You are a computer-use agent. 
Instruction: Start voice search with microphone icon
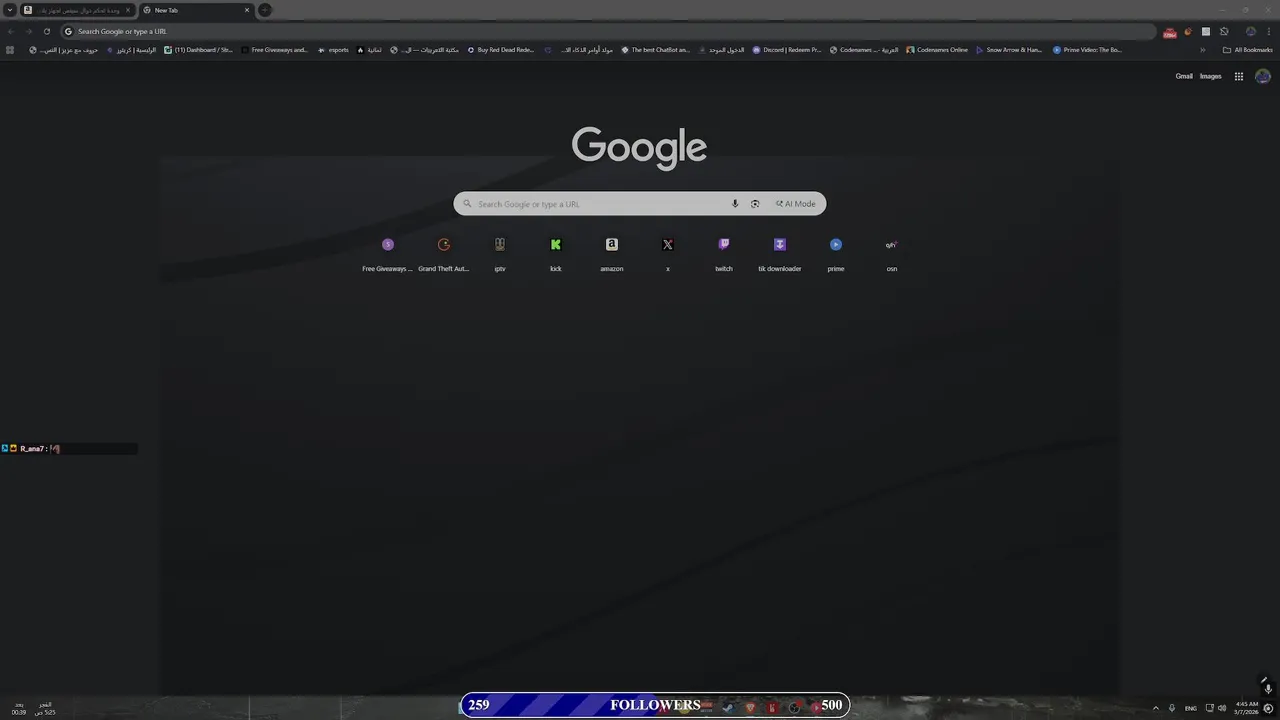tap(735, 204)
